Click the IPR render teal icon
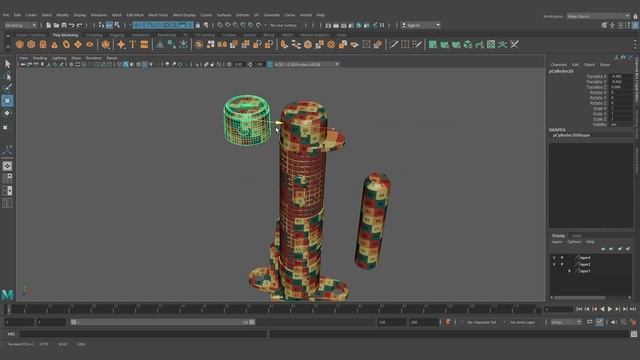640x360 pixels. coord(359,25)
